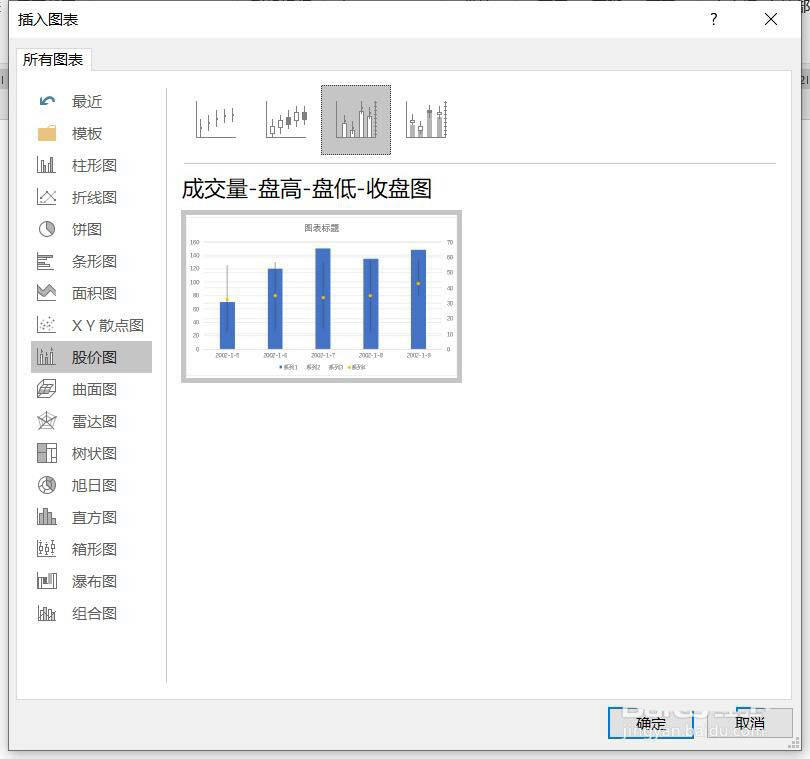This screenshot has width=810, height=759.
Task: Confirm chart insertion with the 确定 button
Action: coord(649,723)
